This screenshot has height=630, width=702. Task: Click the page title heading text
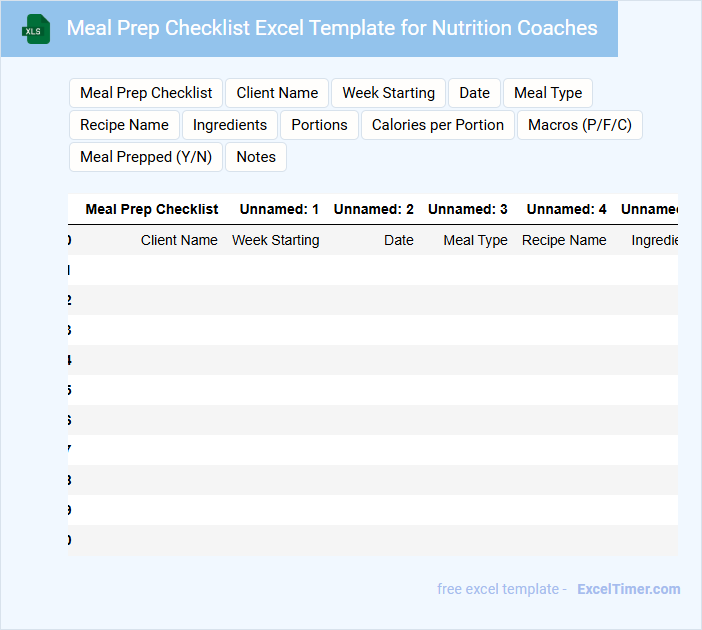click(332, 28)
